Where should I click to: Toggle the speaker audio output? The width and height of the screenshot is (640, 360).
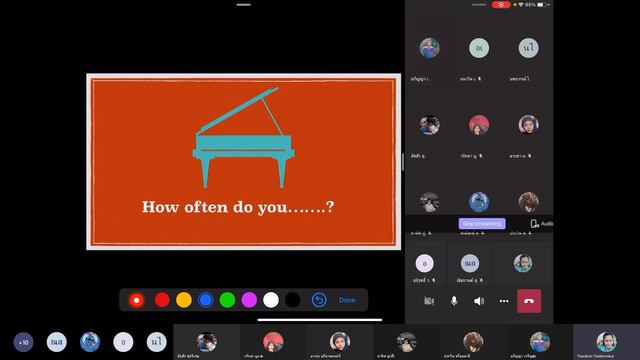(x=479, y=301)
